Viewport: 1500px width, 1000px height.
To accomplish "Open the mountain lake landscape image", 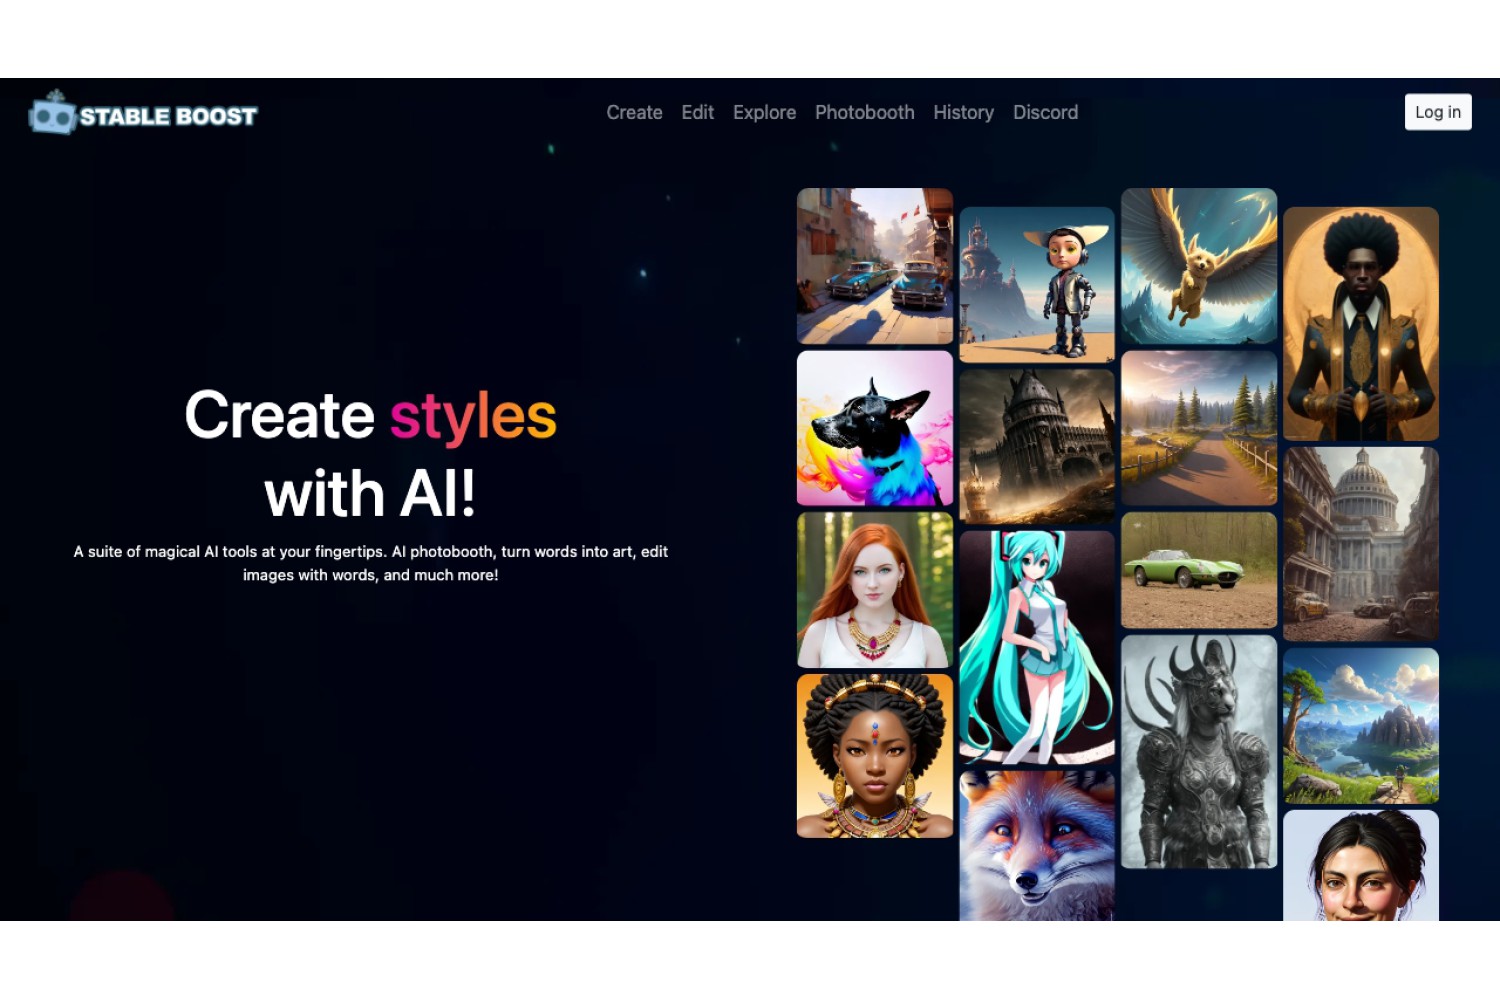I will tap(1361, 726).
